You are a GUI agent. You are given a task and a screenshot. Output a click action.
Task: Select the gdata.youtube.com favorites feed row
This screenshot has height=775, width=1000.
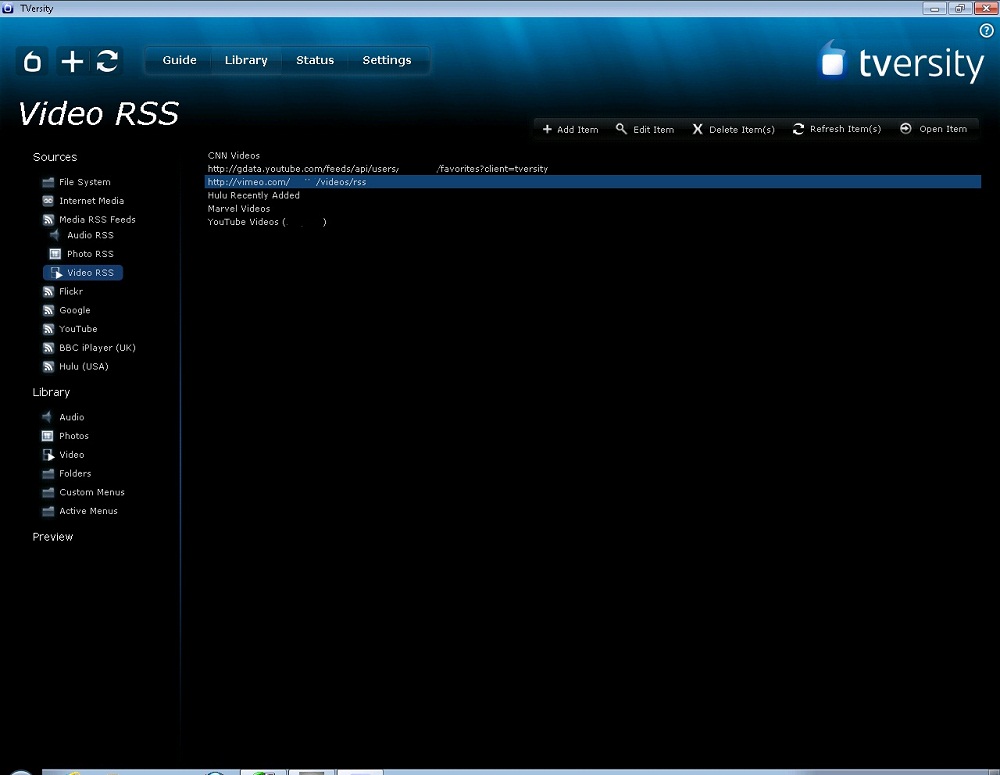pyautogui.click(x=592, y=169)
